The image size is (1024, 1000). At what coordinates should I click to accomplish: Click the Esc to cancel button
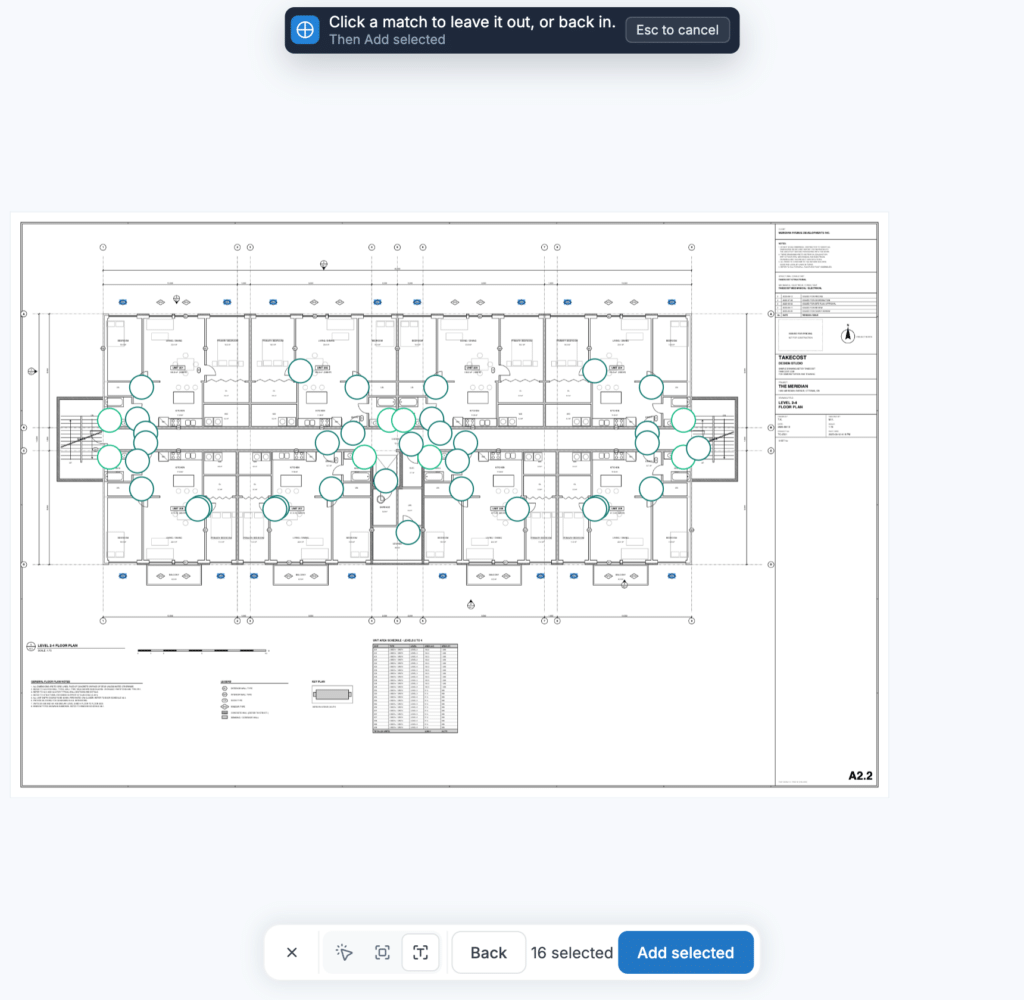pyautogui.click(x=677, y=30)
